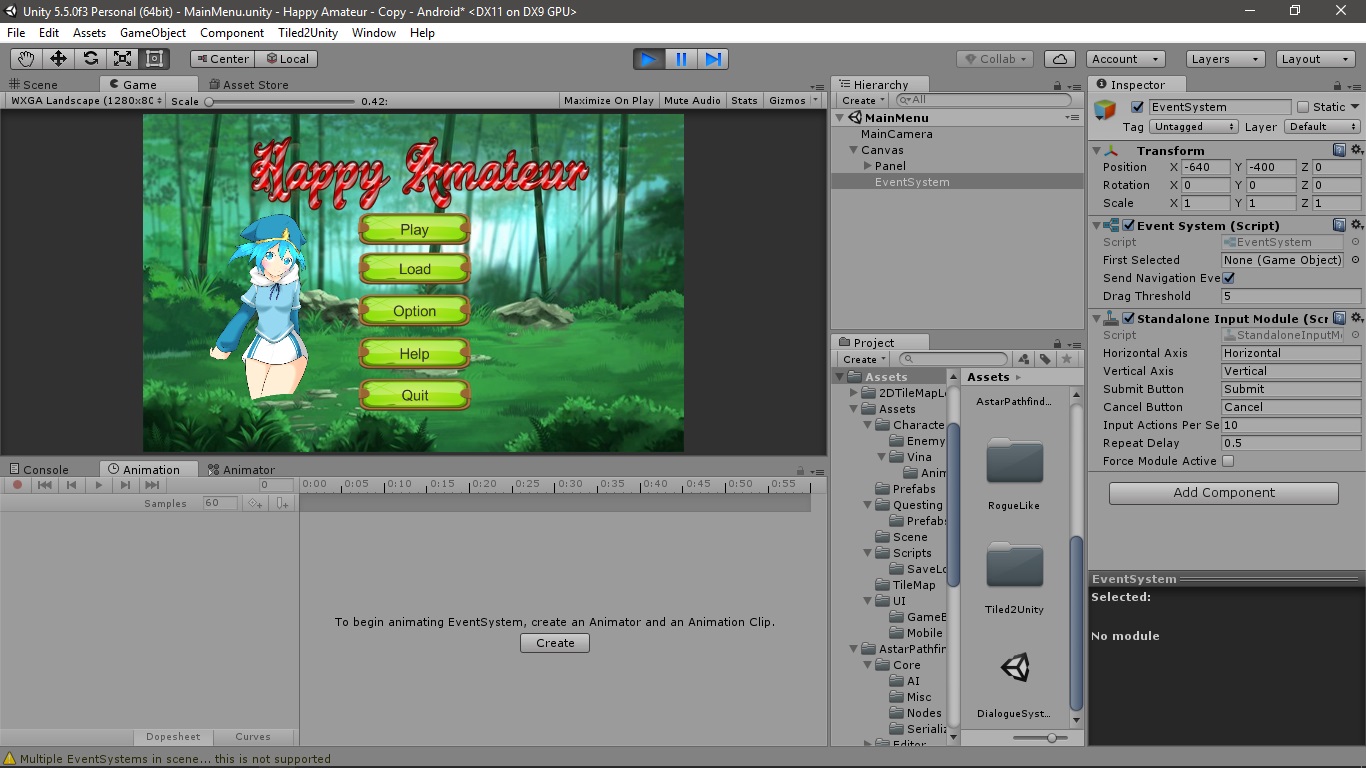1366x768 pixels.
Task: Select the Scale tool
Action: click(122, 58)
